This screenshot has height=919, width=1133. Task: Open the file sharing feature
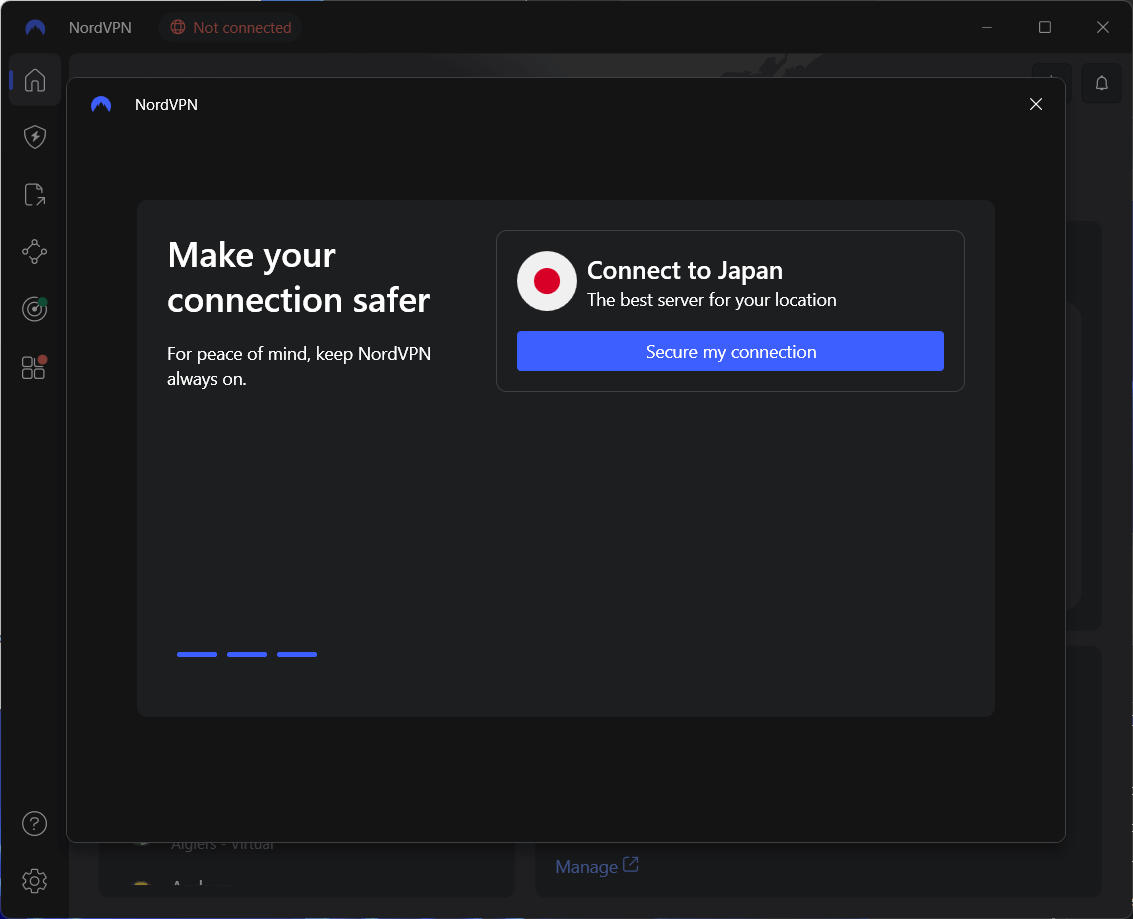(34, 194)
